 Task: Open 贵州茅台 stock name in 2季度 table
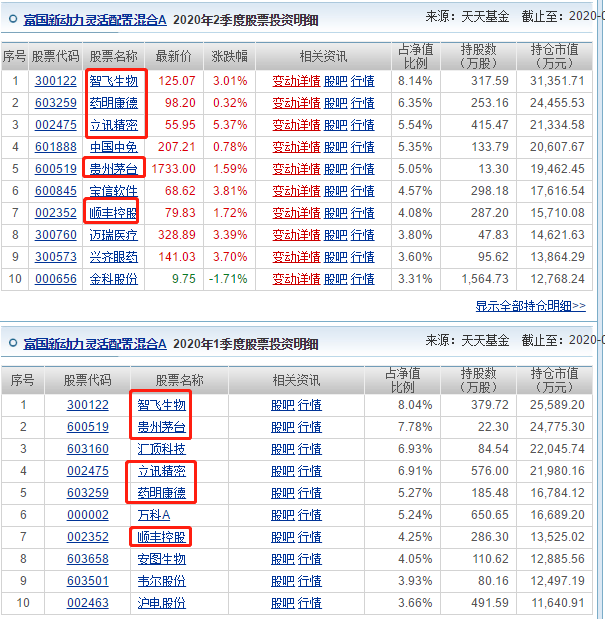[114, 169]
